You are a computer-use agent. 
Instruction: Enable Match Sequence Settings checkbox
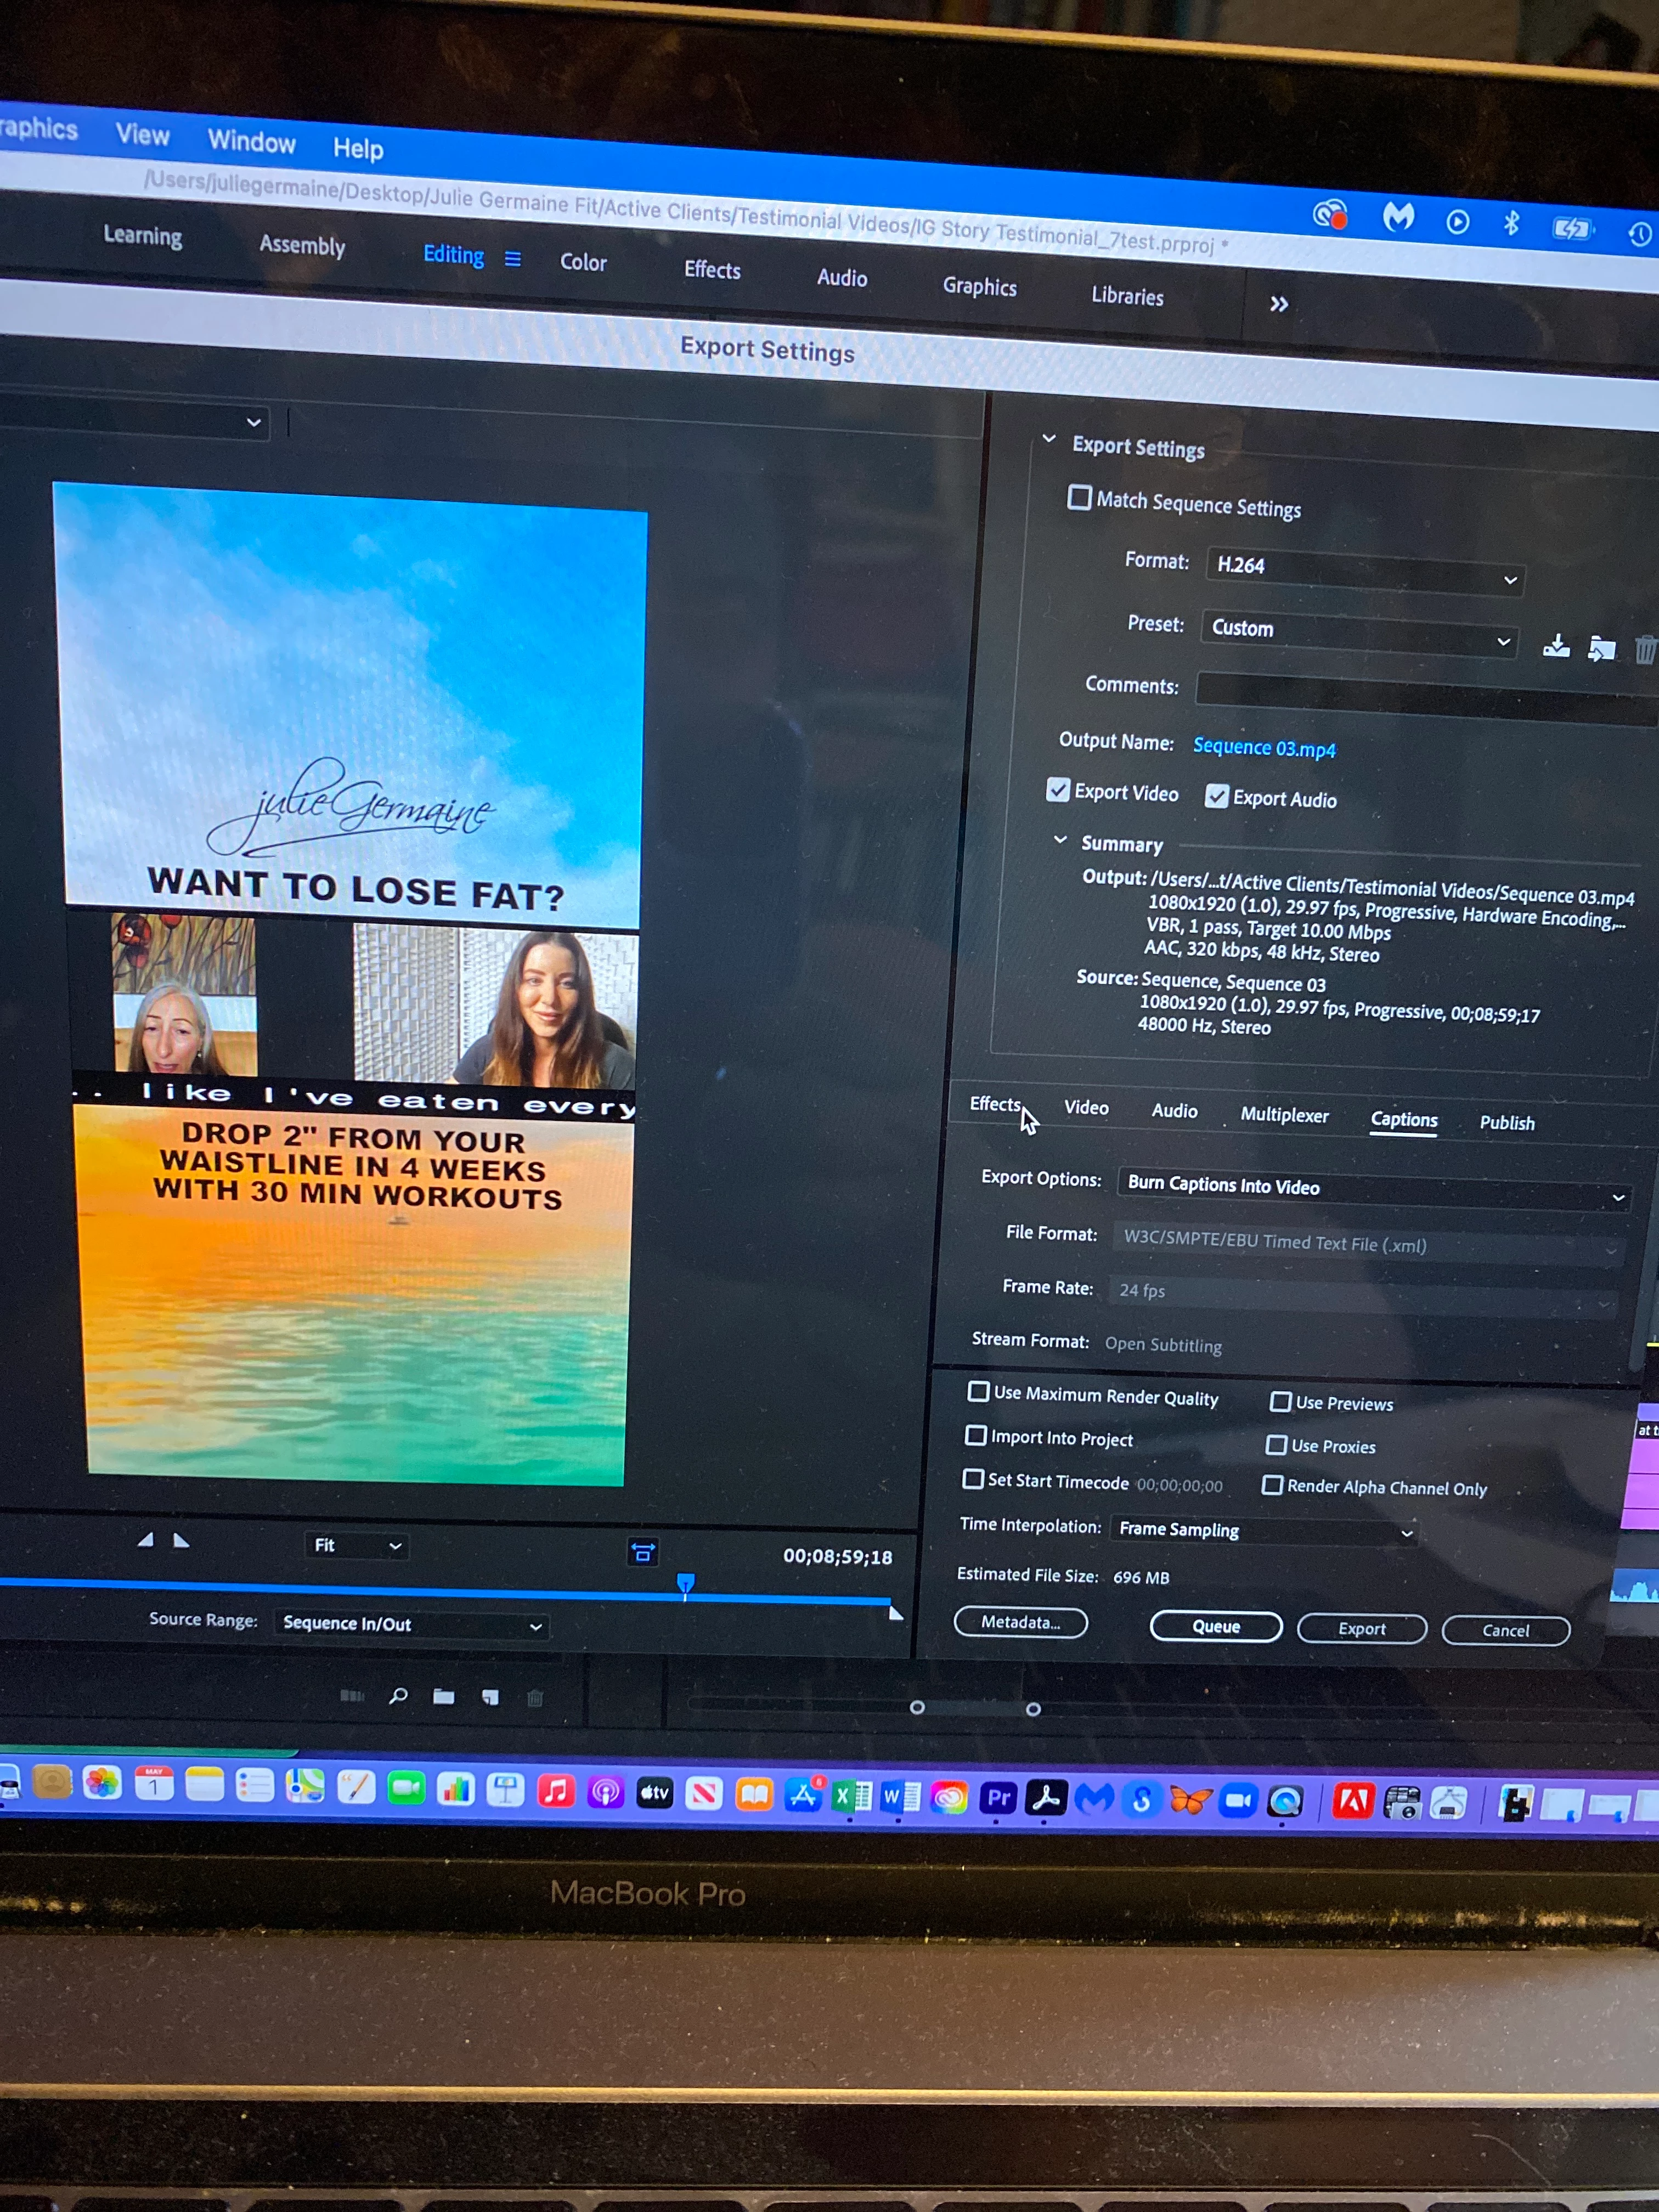[x=1079, y=497]
